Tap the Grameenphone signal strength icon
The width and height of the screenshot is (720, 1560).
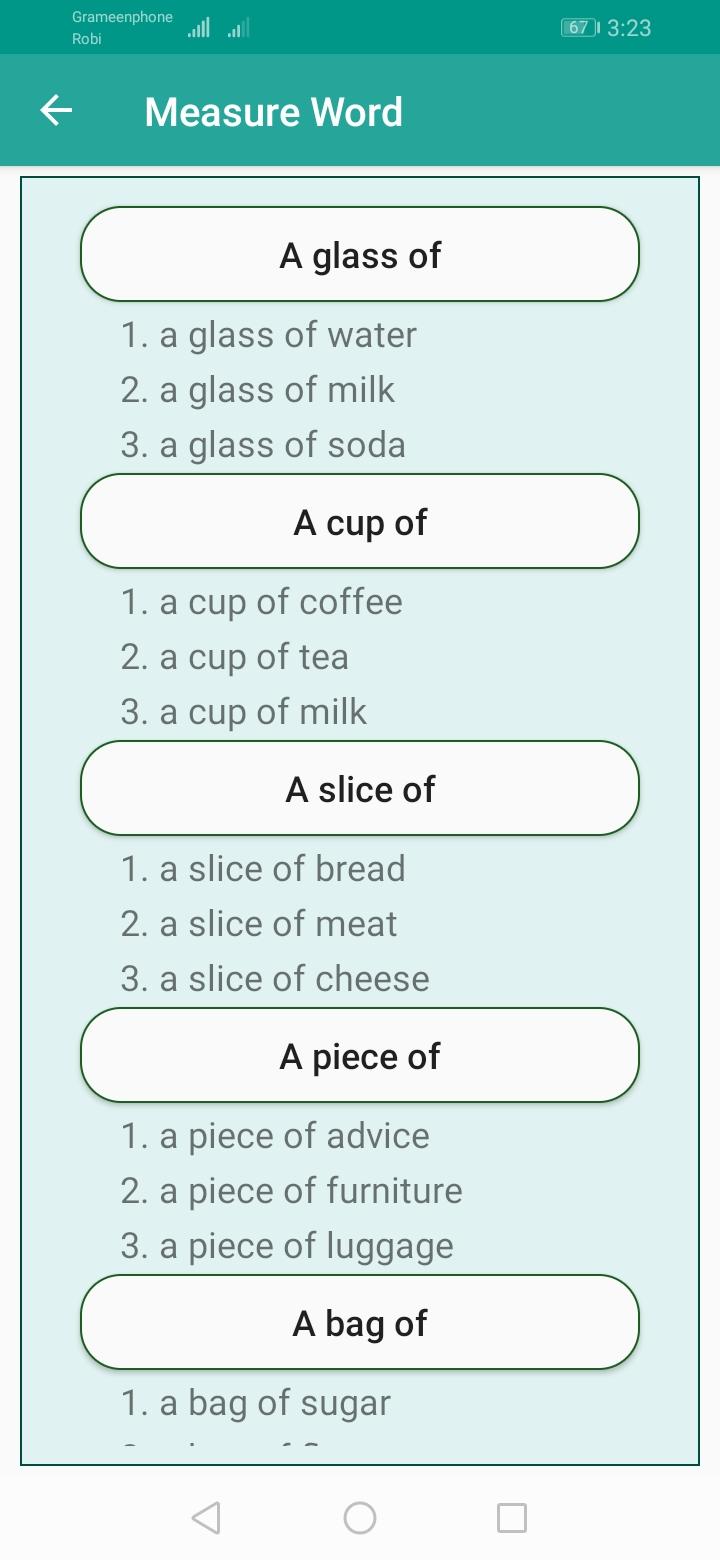tap(199, 28)
